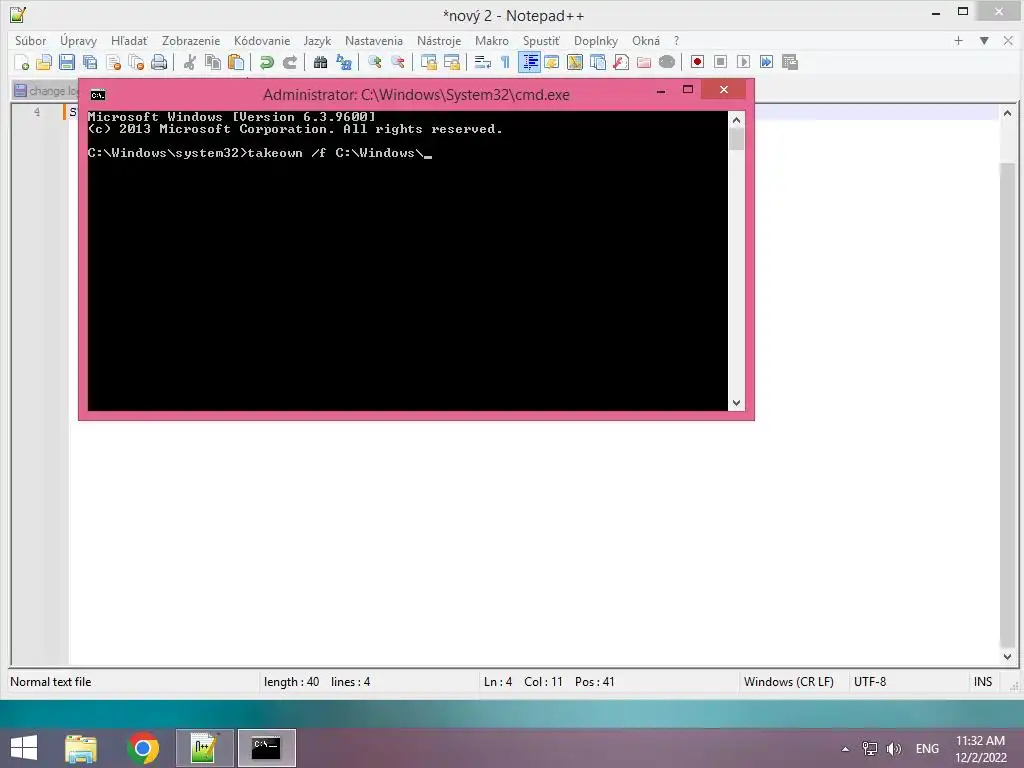This screenshot has width=1024, height=768.
Task: Zoom in using the magnifier icon
Action: [374, 62]
